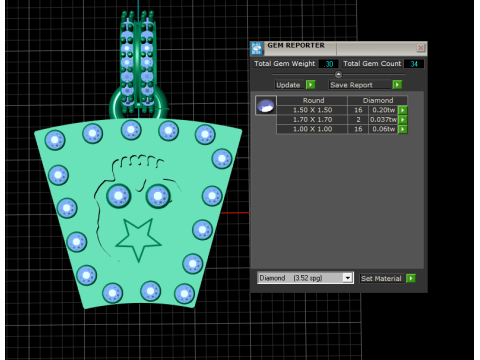Click the green arrow for 0.06tw row

coord(403,129)
